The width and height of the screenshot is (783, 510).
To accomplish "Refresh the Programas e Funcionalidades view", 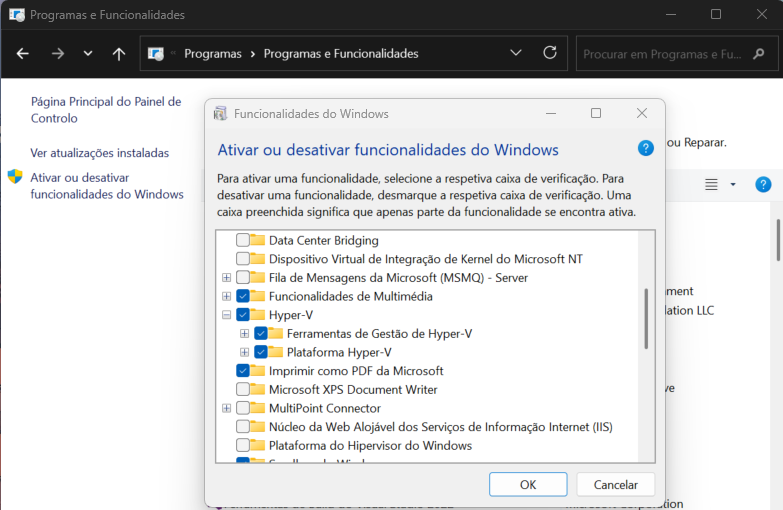I will (549, 53).
